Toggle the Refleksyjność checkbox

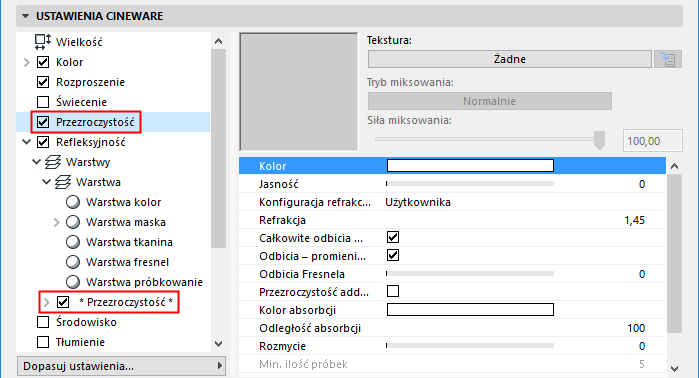(x=43, y=142)
